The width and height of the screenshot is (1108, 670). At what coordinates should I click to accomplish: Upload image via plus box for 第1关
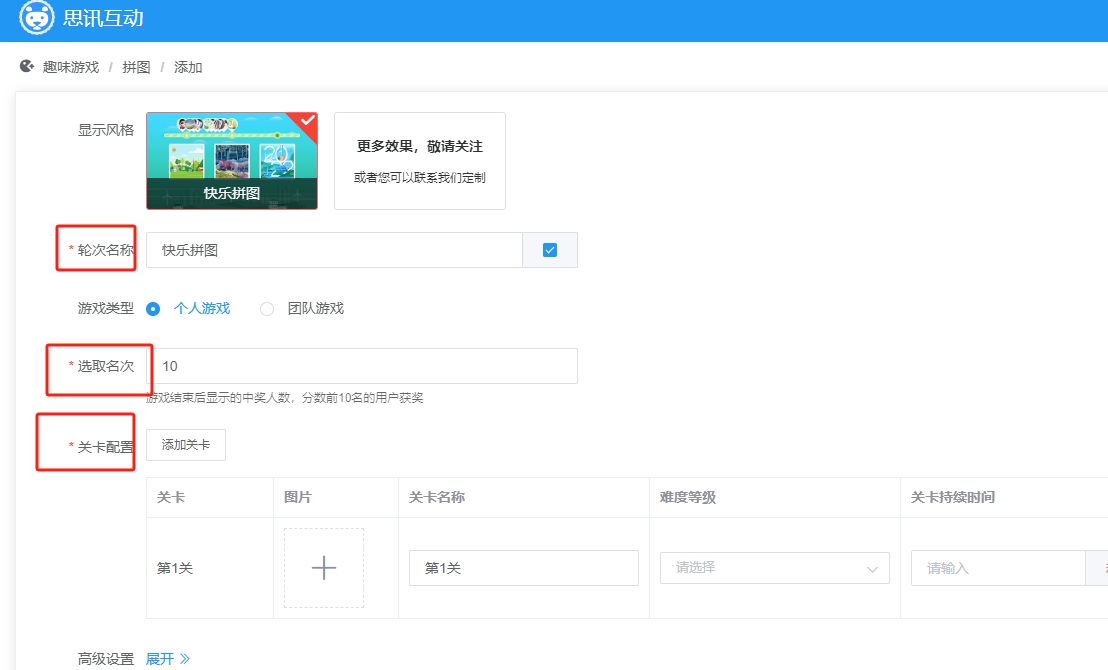coord(324,568)
